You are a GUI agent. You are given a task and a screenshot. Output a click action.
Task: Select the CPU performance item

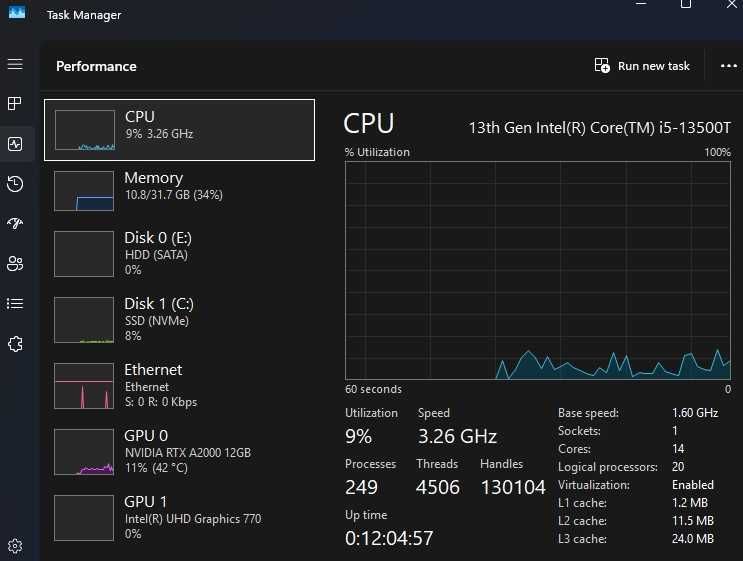point(179,130)
